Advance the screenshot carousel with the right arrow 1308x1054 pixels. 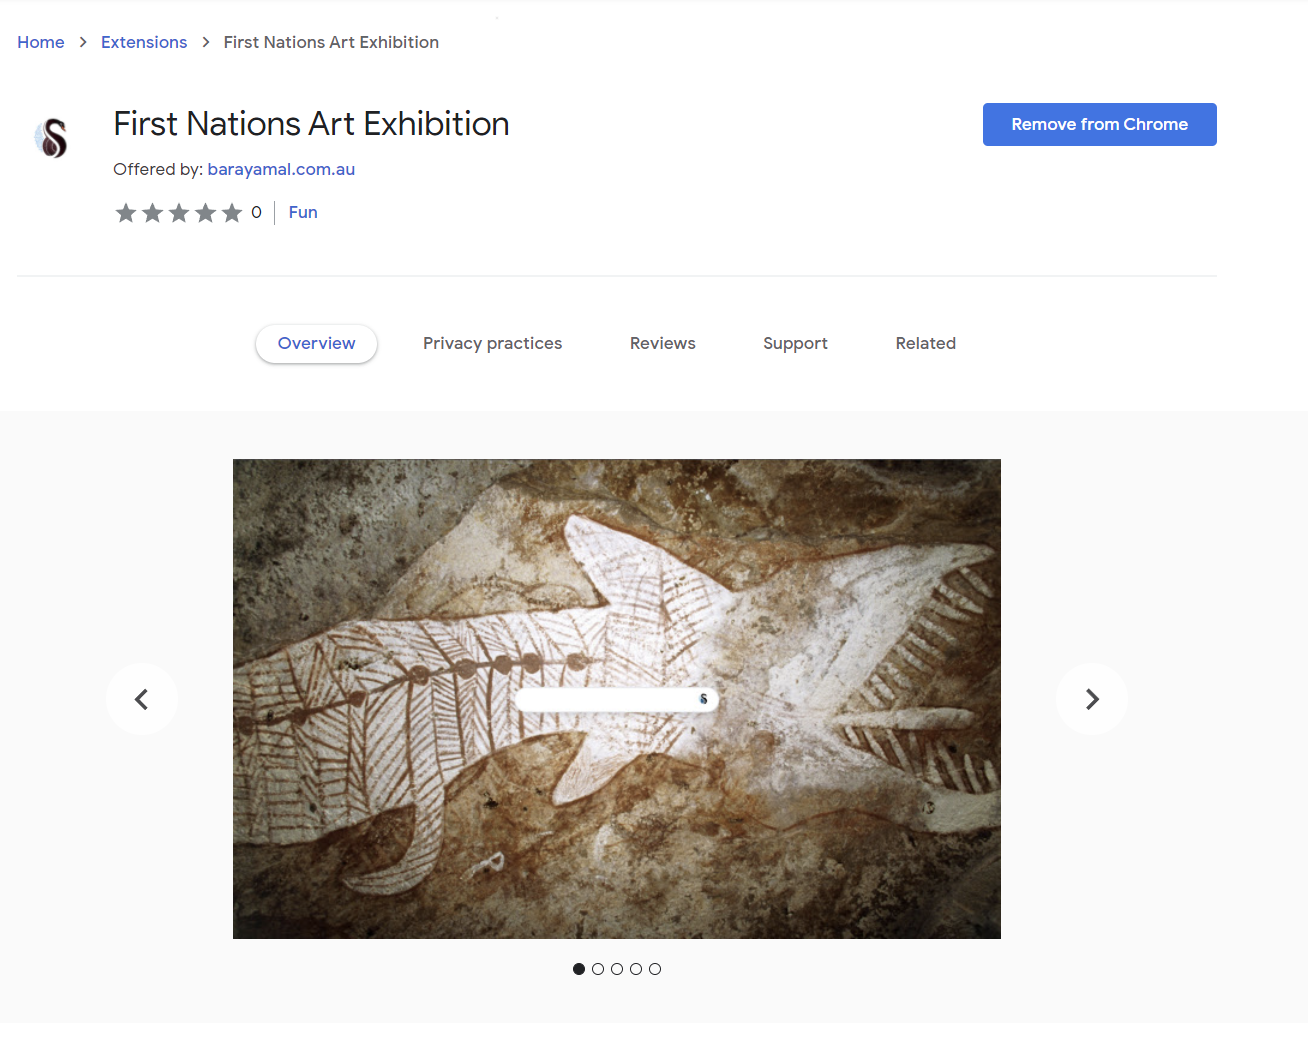click(1091, 699)
